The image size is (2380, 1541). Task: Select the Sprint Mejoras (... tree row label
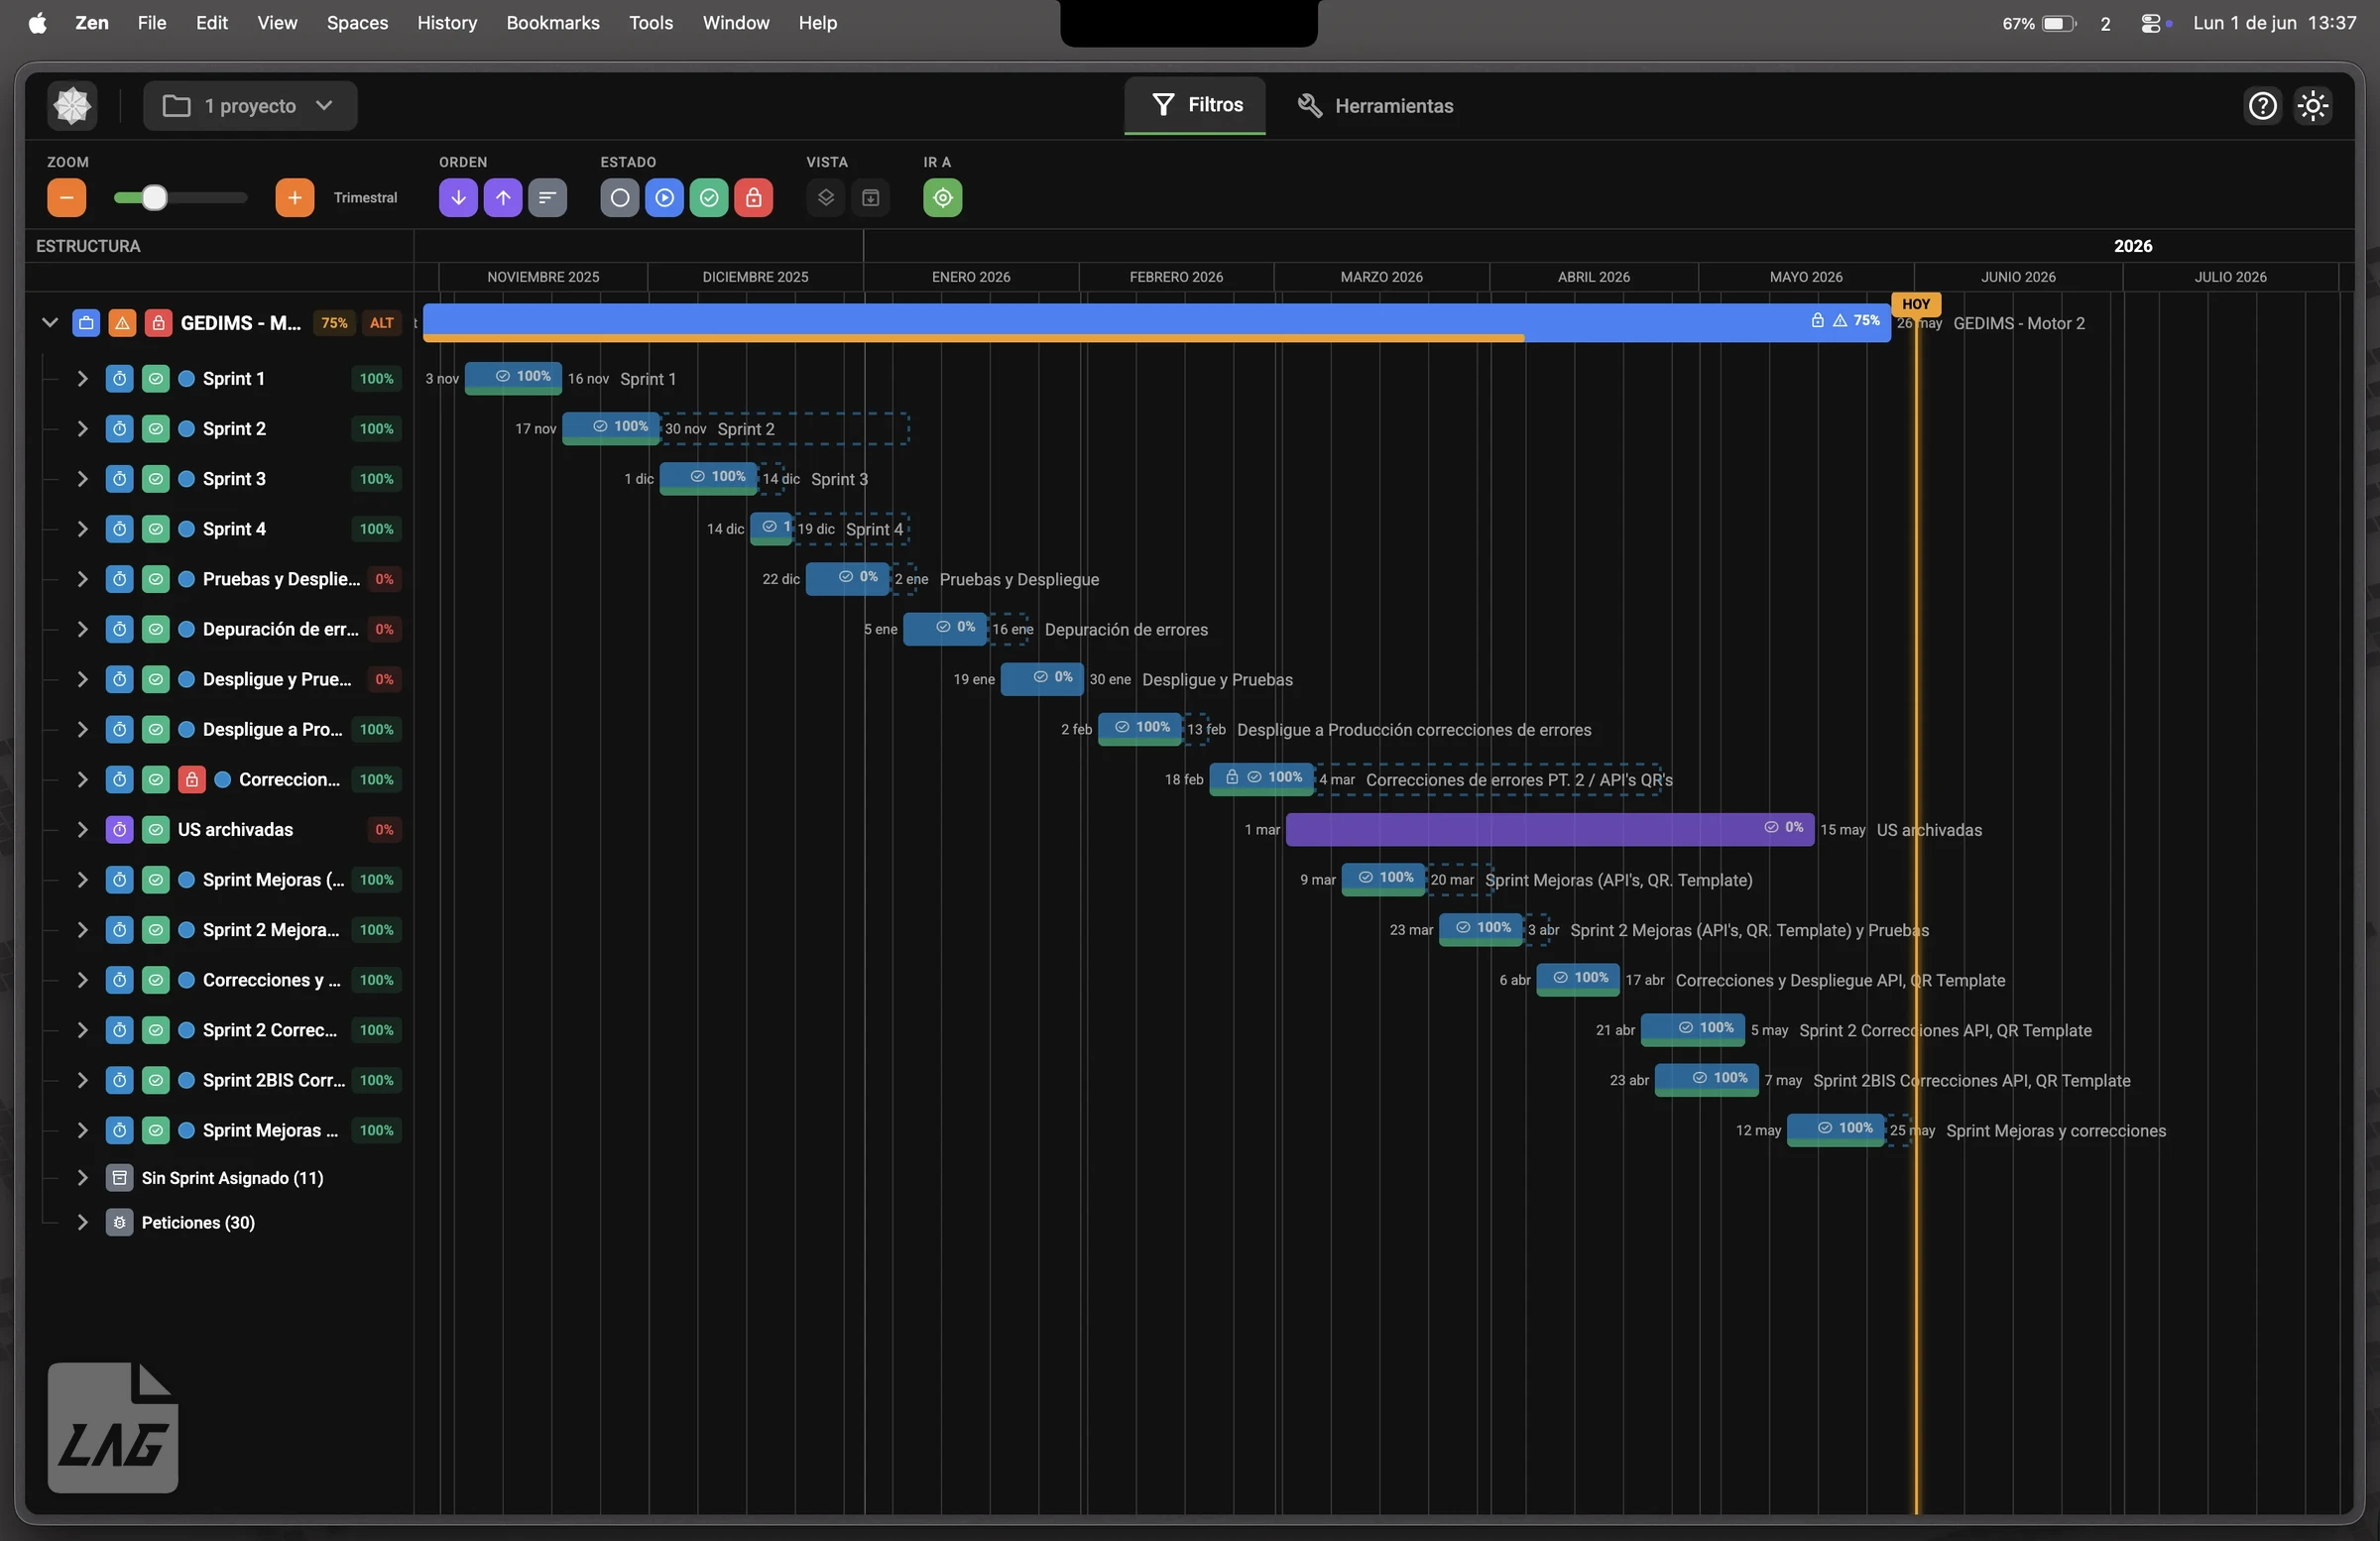pyautogui.click(x=273, y=880)
